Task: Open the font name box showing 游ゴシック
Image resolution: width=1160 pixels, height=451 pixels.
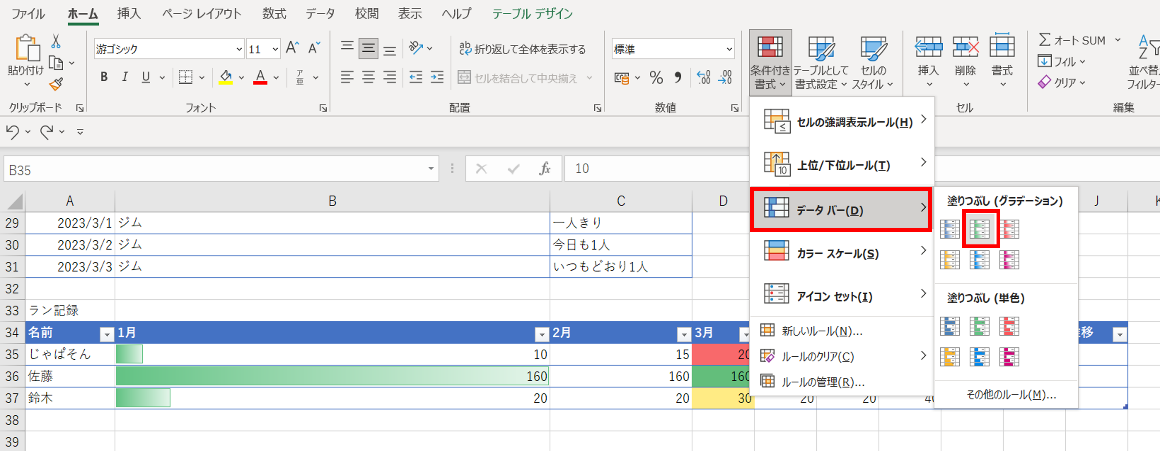Action: (169, 50)
